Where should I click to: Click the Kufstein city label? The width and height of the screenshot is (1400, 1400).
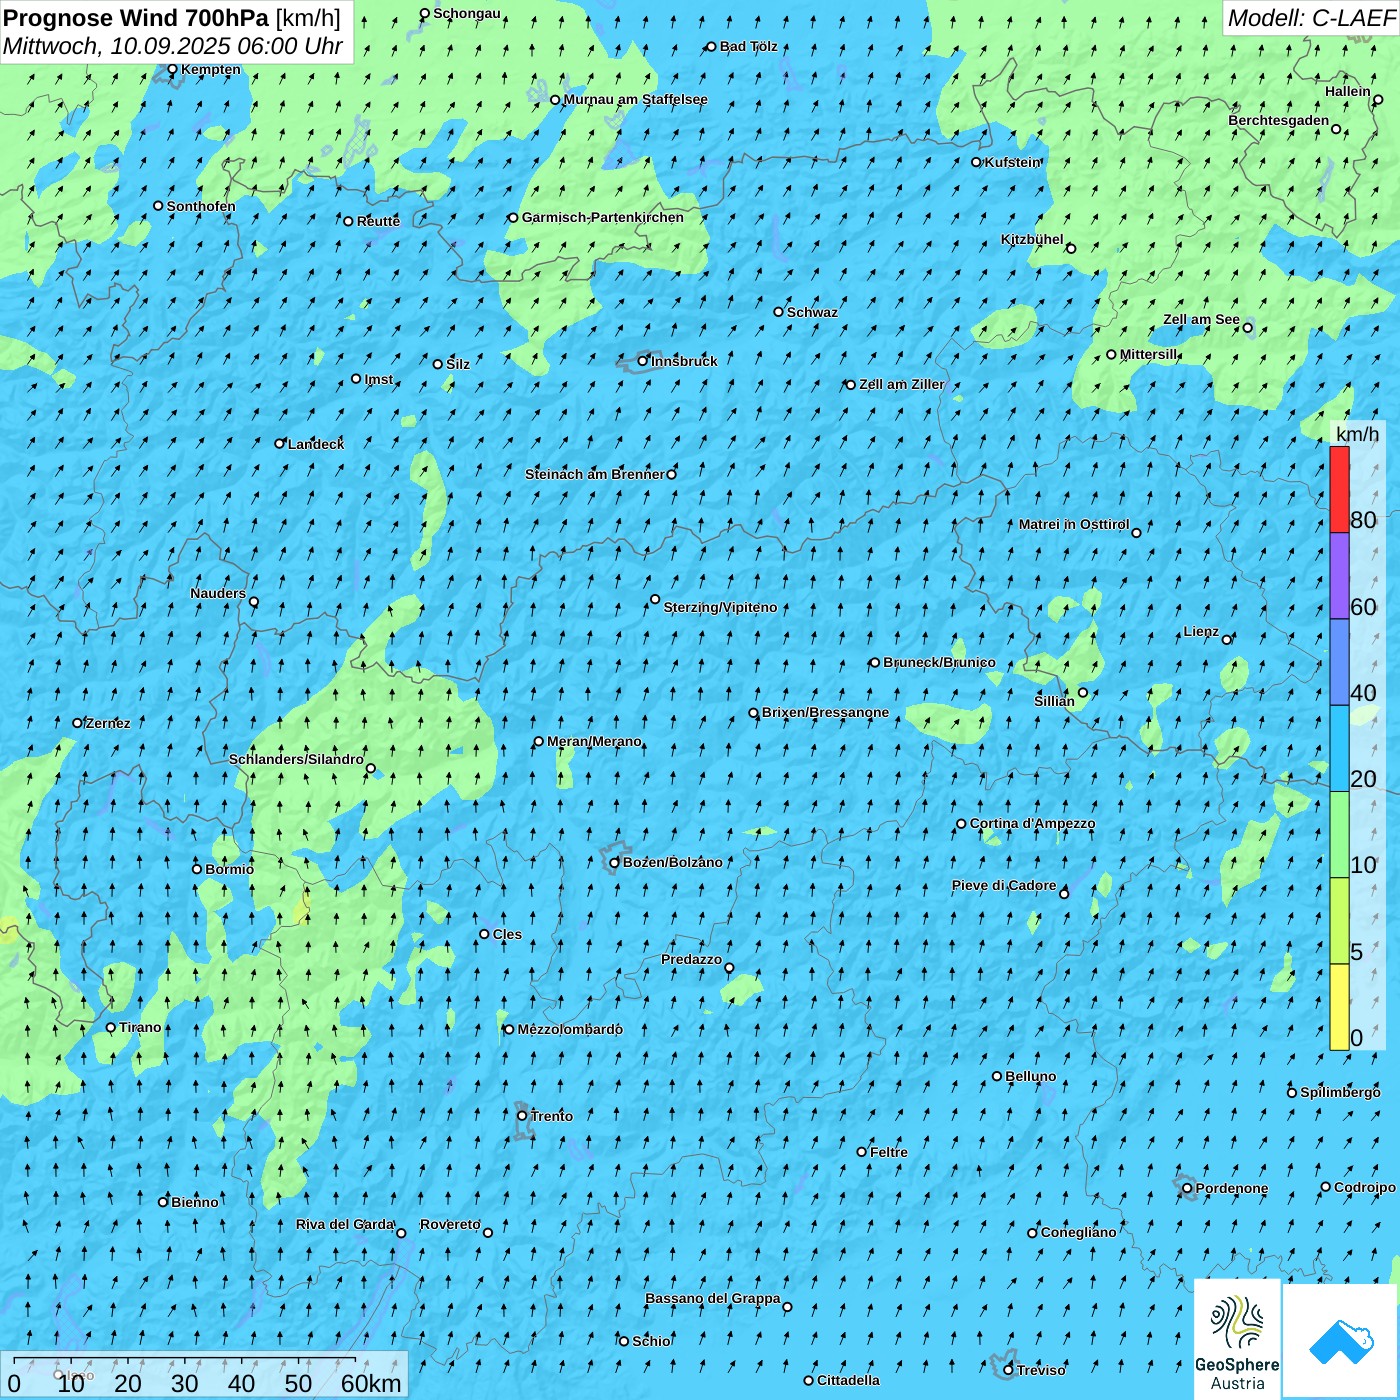pyautogui.click(x=1012, y=162)
